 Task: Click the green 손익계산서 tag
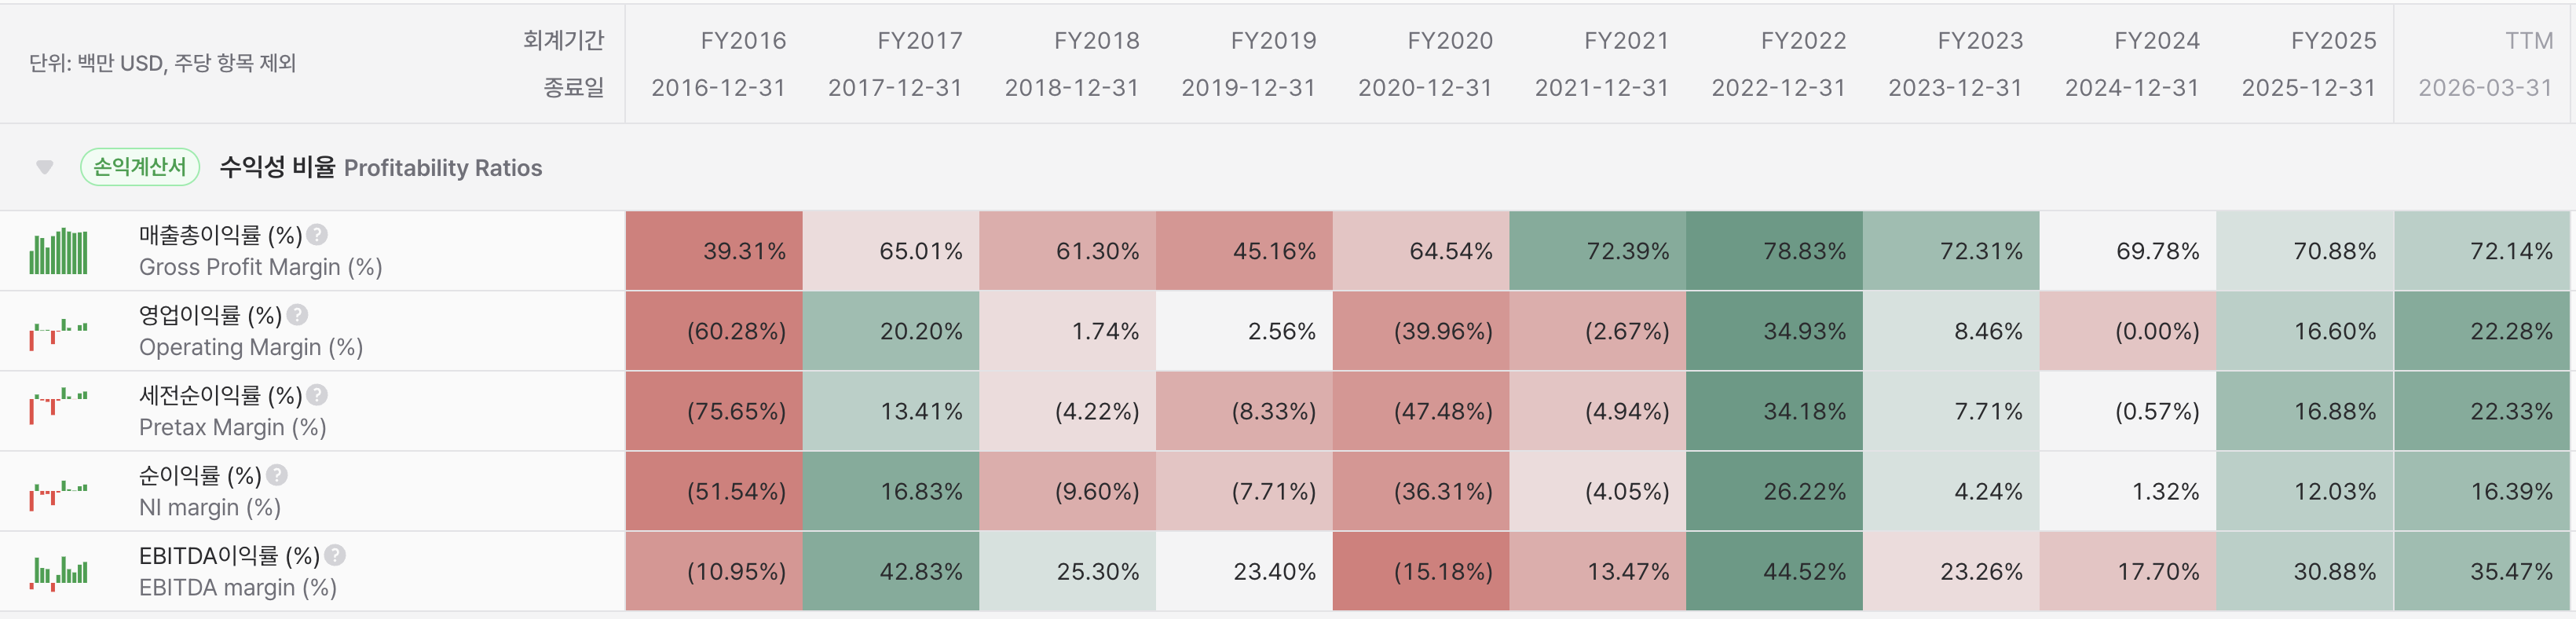140,167
